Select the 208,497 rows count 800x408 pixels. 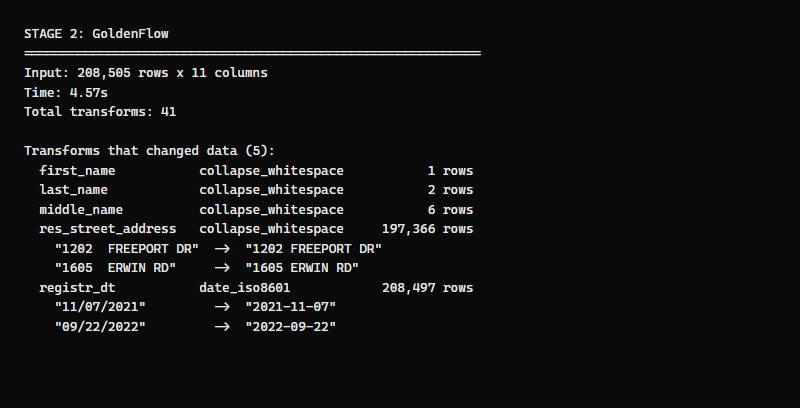coord(427,287)
